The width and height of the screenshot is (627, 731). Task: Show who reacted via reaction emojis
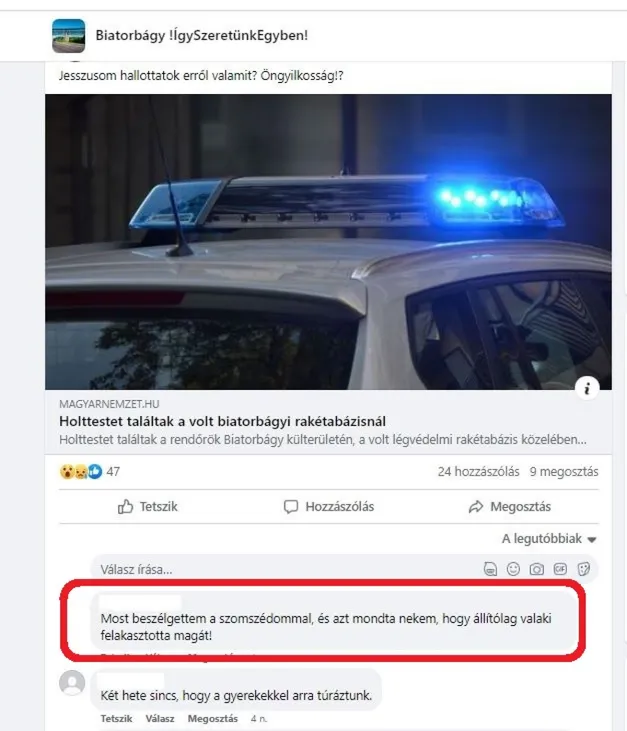[81, 472]
